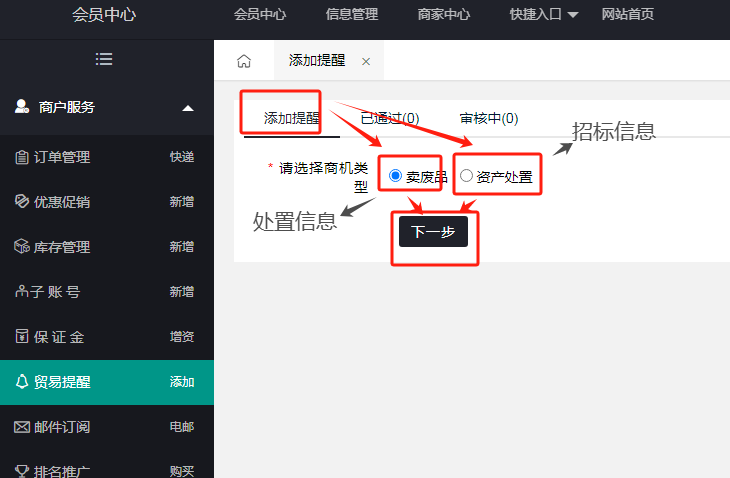This screenshot has width=730, height=478.
Task: Switch to the 审核中(0) tab
Action: click(488, 118)
